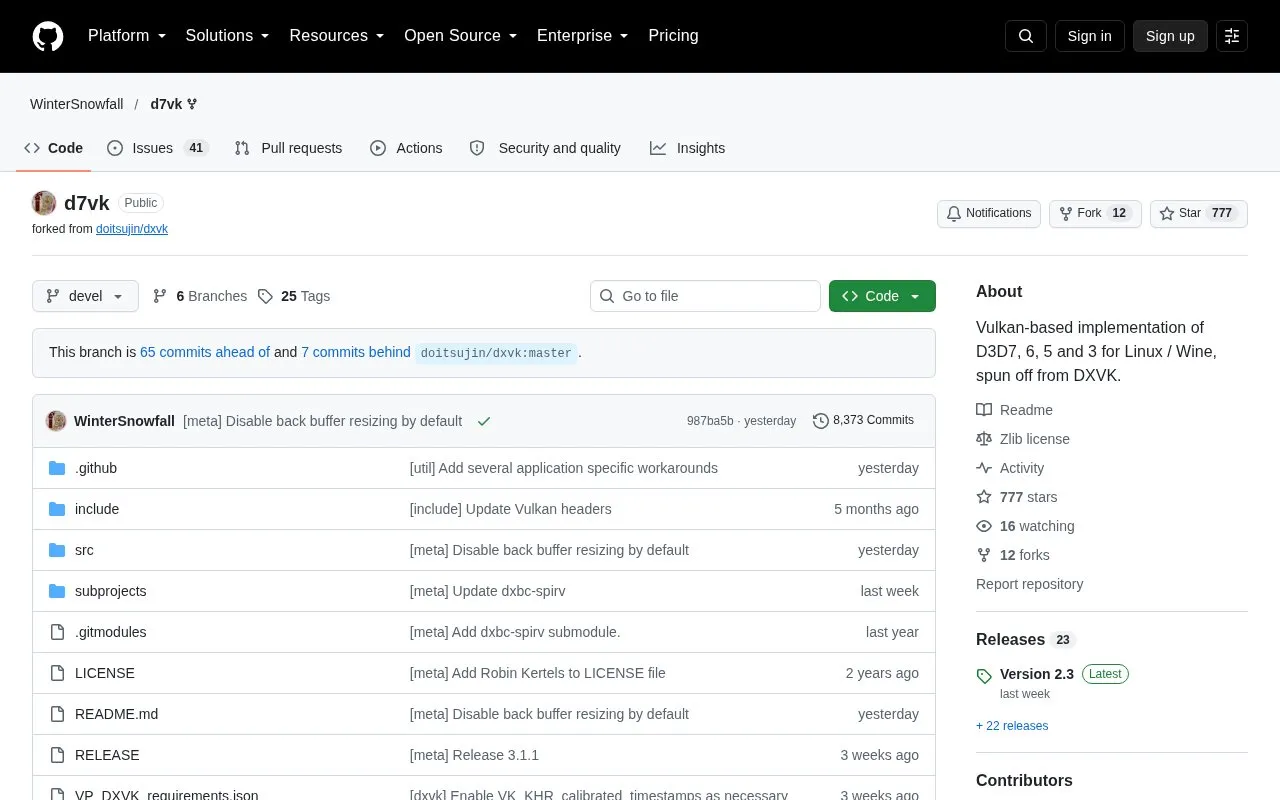Image resolution: width=1280 pixels, height=800 pixels.
Task: Click the WinterSnowfall avatar beside d7vk title
Action: [x=44, y=203]
